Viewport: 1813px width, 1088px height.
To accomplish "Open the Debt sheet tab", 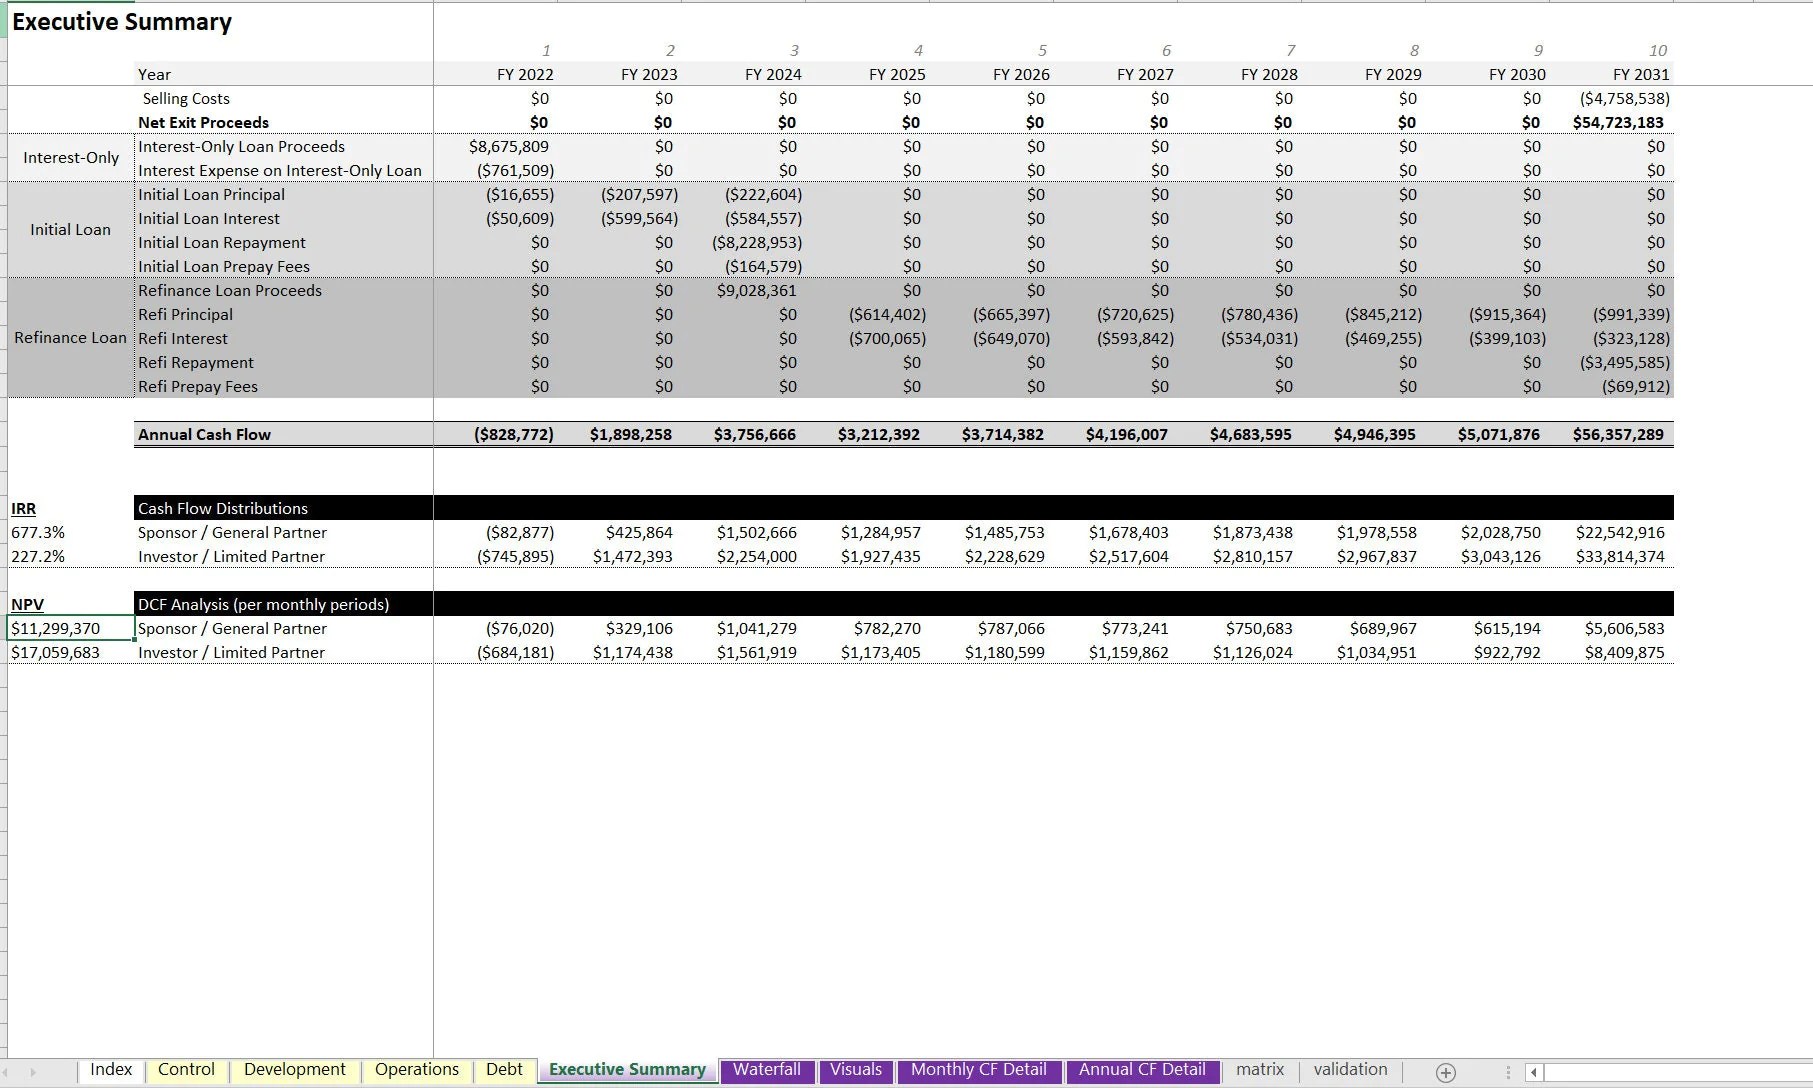I will (x=504, y=1069).
